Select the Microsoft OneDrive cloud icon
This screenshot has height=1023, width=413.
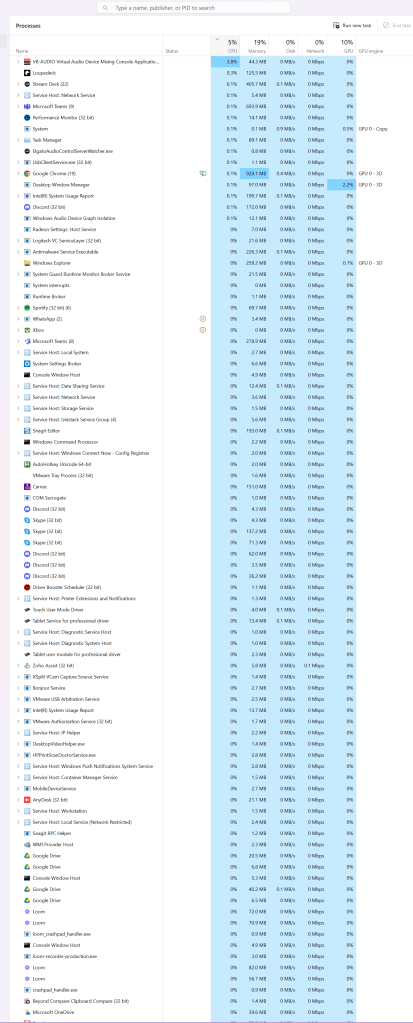27,1012
